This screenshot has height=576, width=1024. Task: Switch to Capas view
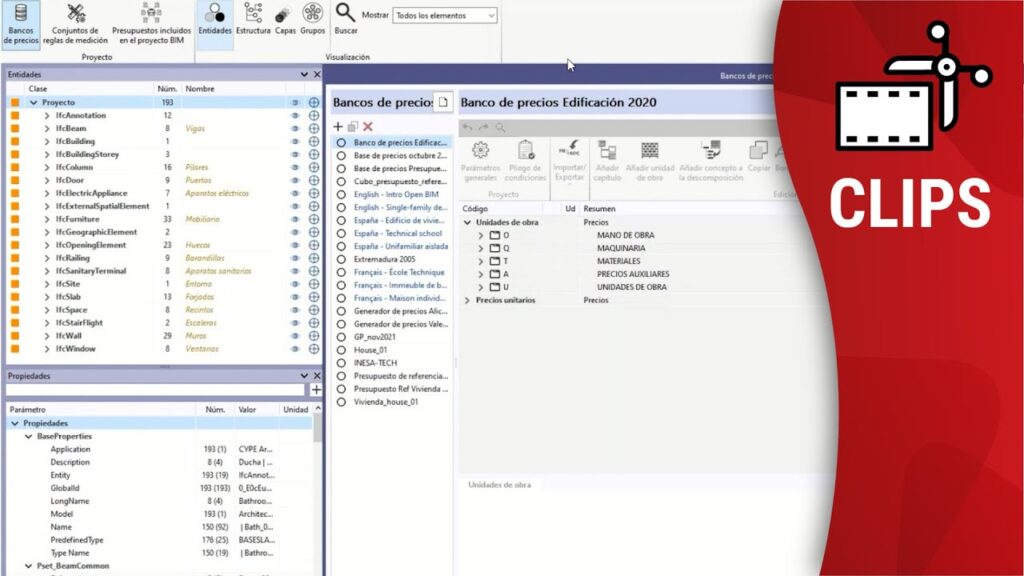click(x=285, y=20)
